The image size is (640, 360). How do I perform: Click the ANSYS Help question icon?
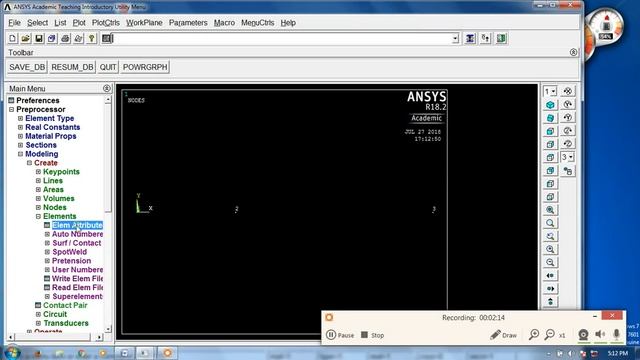point(91,38)
